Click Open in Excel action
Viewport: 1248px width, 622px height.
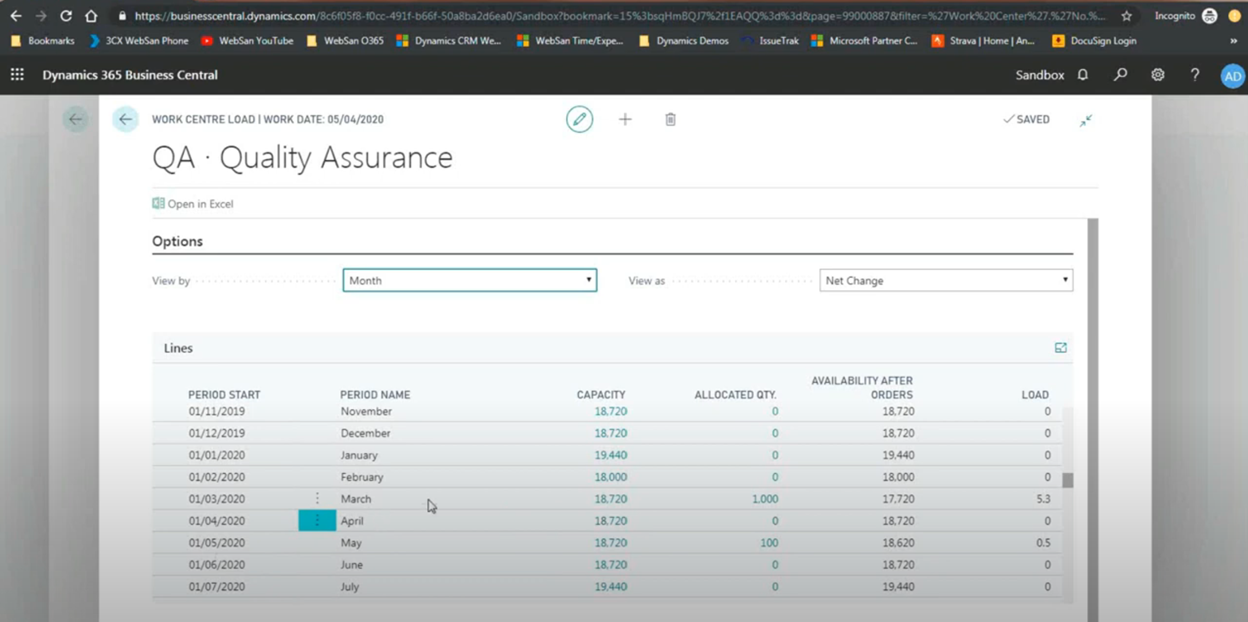pos(193,204)
